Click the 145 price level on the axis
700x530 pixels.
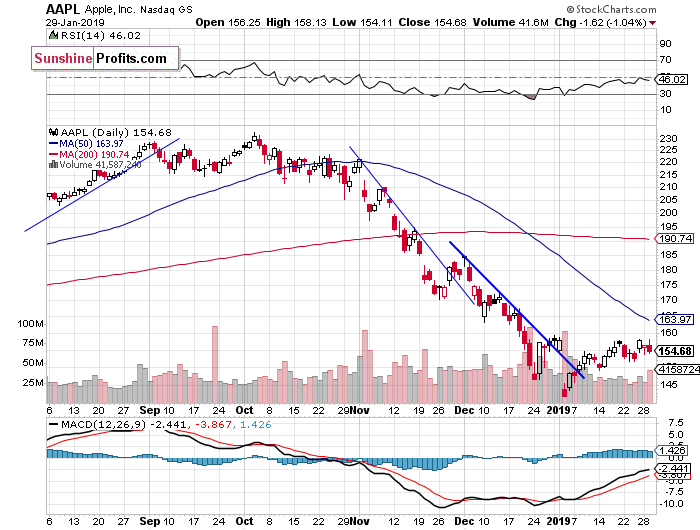point(668,384)
